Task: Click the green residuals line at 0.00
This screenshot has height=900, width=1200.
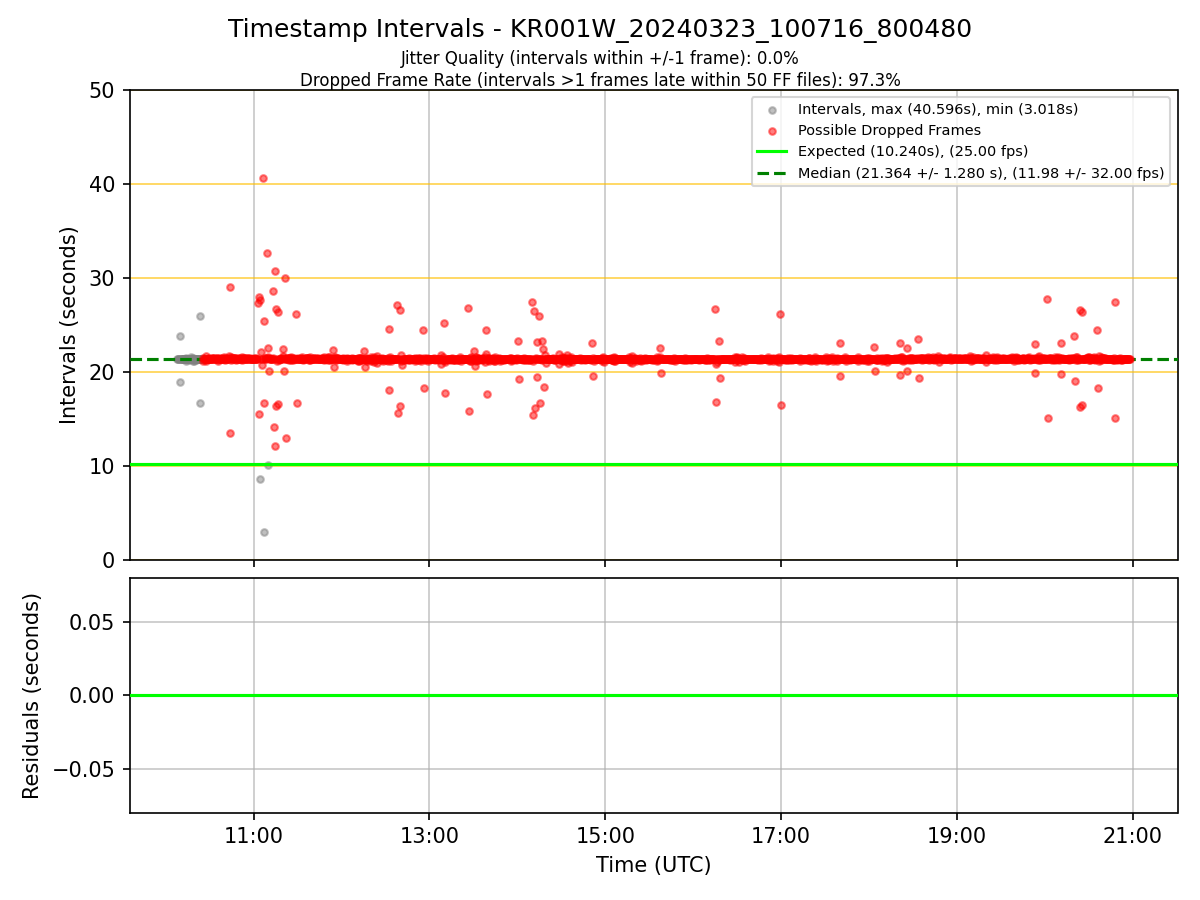Action: (x=653, y=695)
